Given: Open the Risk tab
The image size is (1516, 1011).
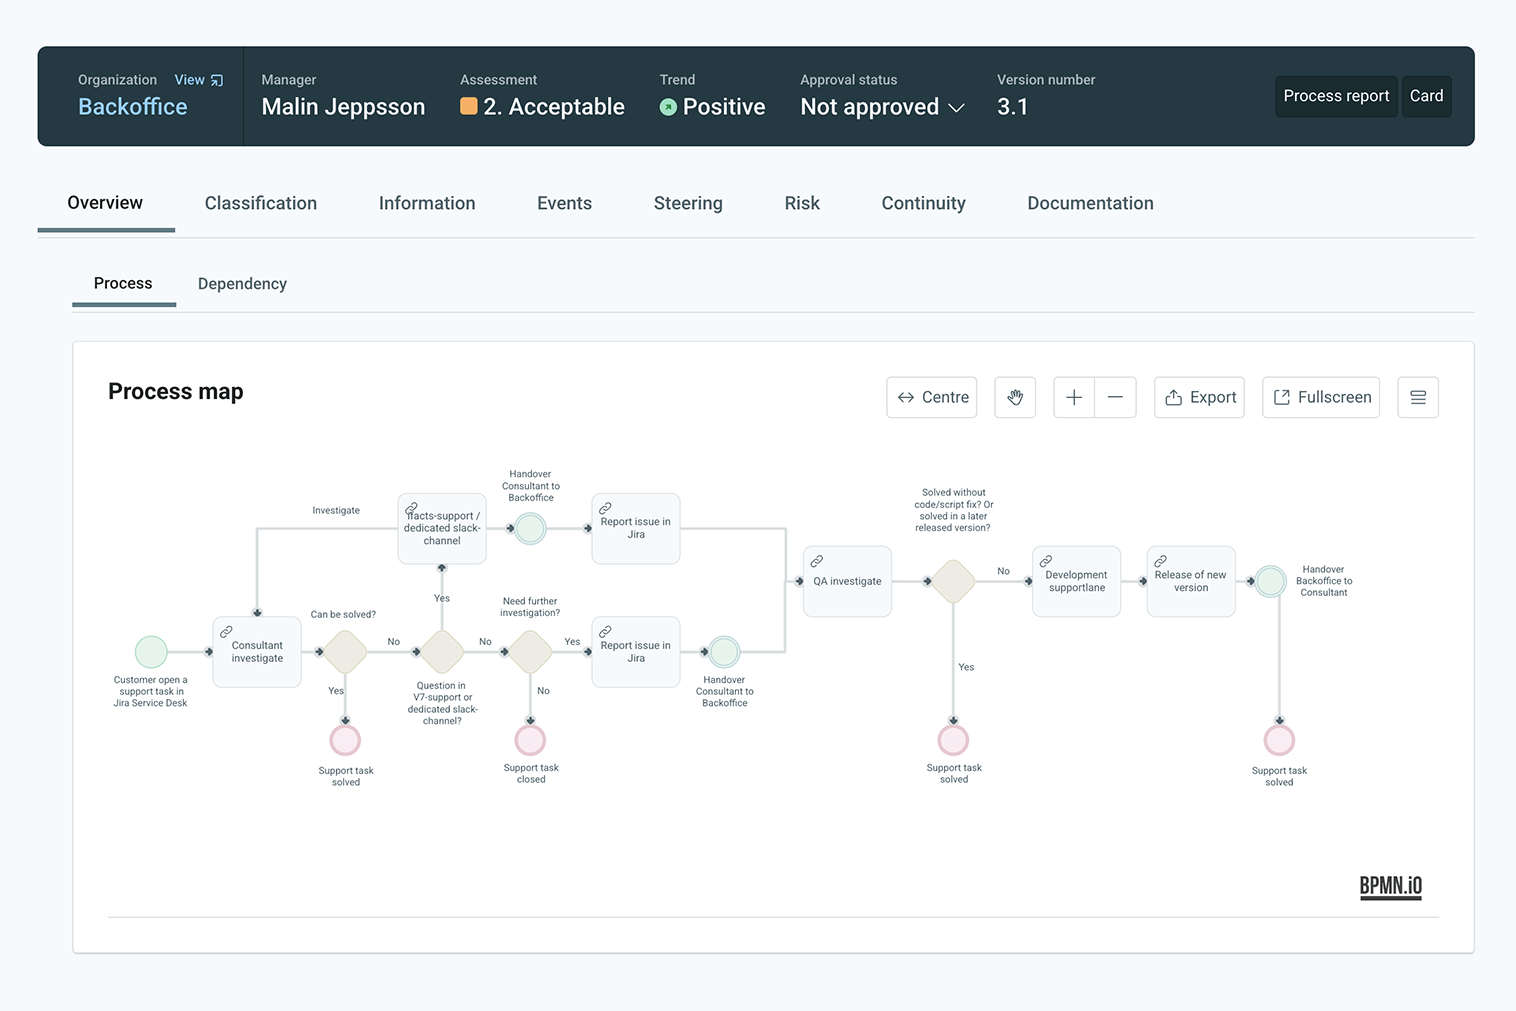Looking at the screenshot, I should coord(801,203).
